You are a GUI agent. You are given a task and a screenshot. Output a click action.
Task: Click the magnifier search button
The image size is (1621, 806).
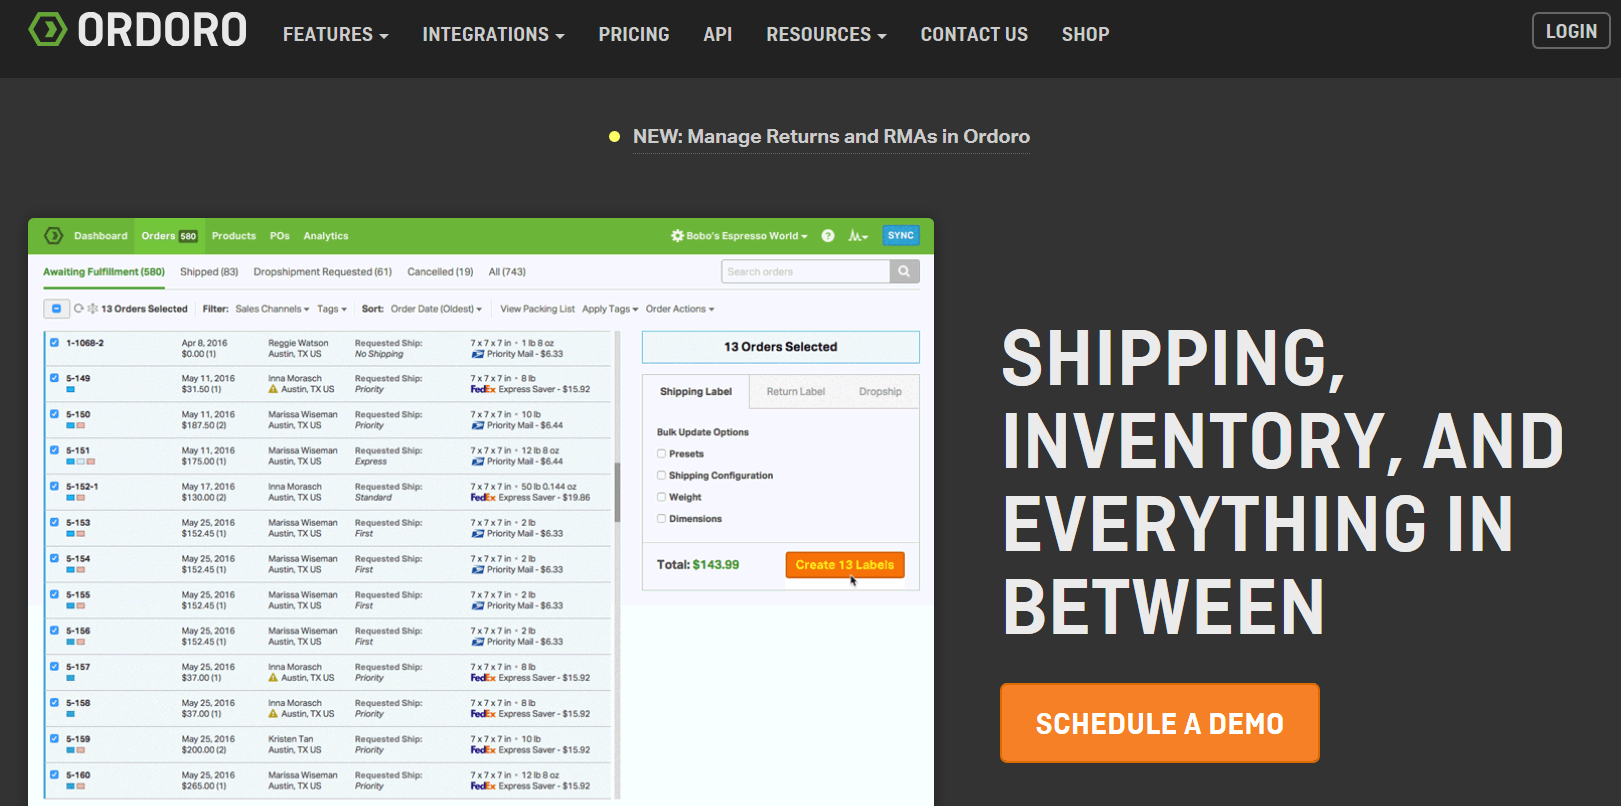click(x=905, y=272)
